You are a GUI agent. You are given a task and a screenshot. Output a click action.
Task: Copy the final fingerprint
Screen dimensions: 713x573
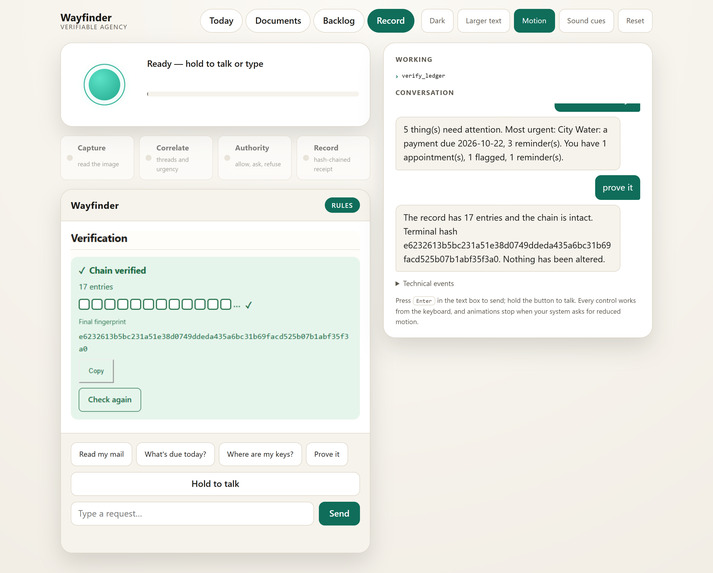pyautogui.click(x=96, y=371)
